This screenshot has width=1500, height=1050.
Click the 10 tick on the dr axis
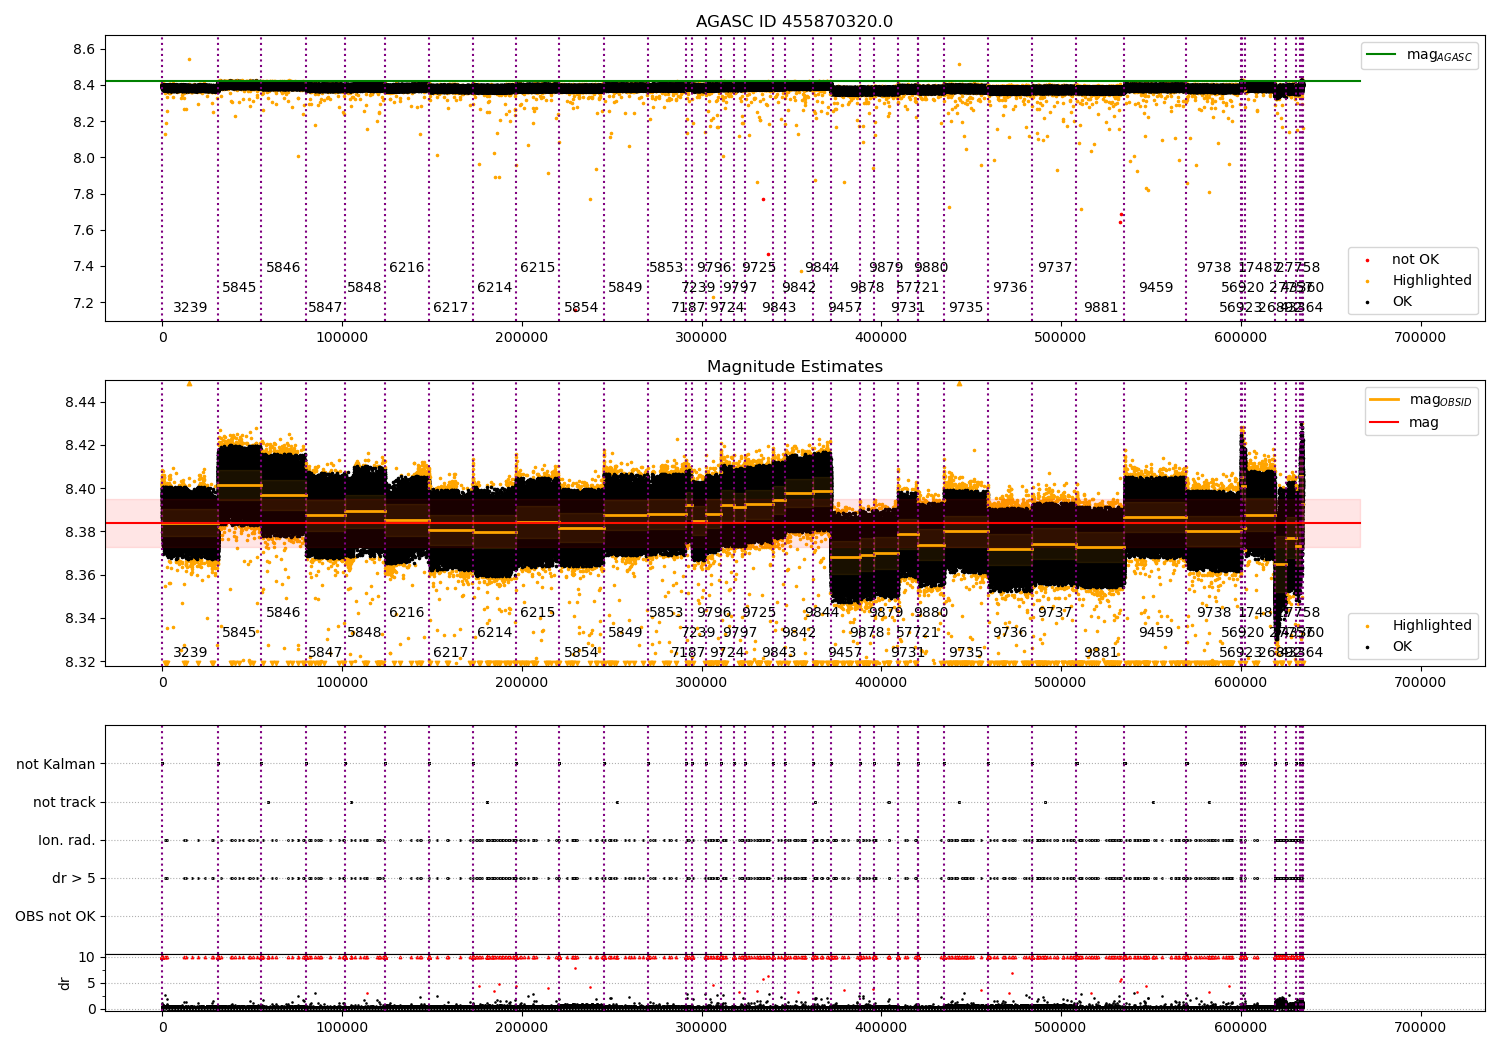87,957
